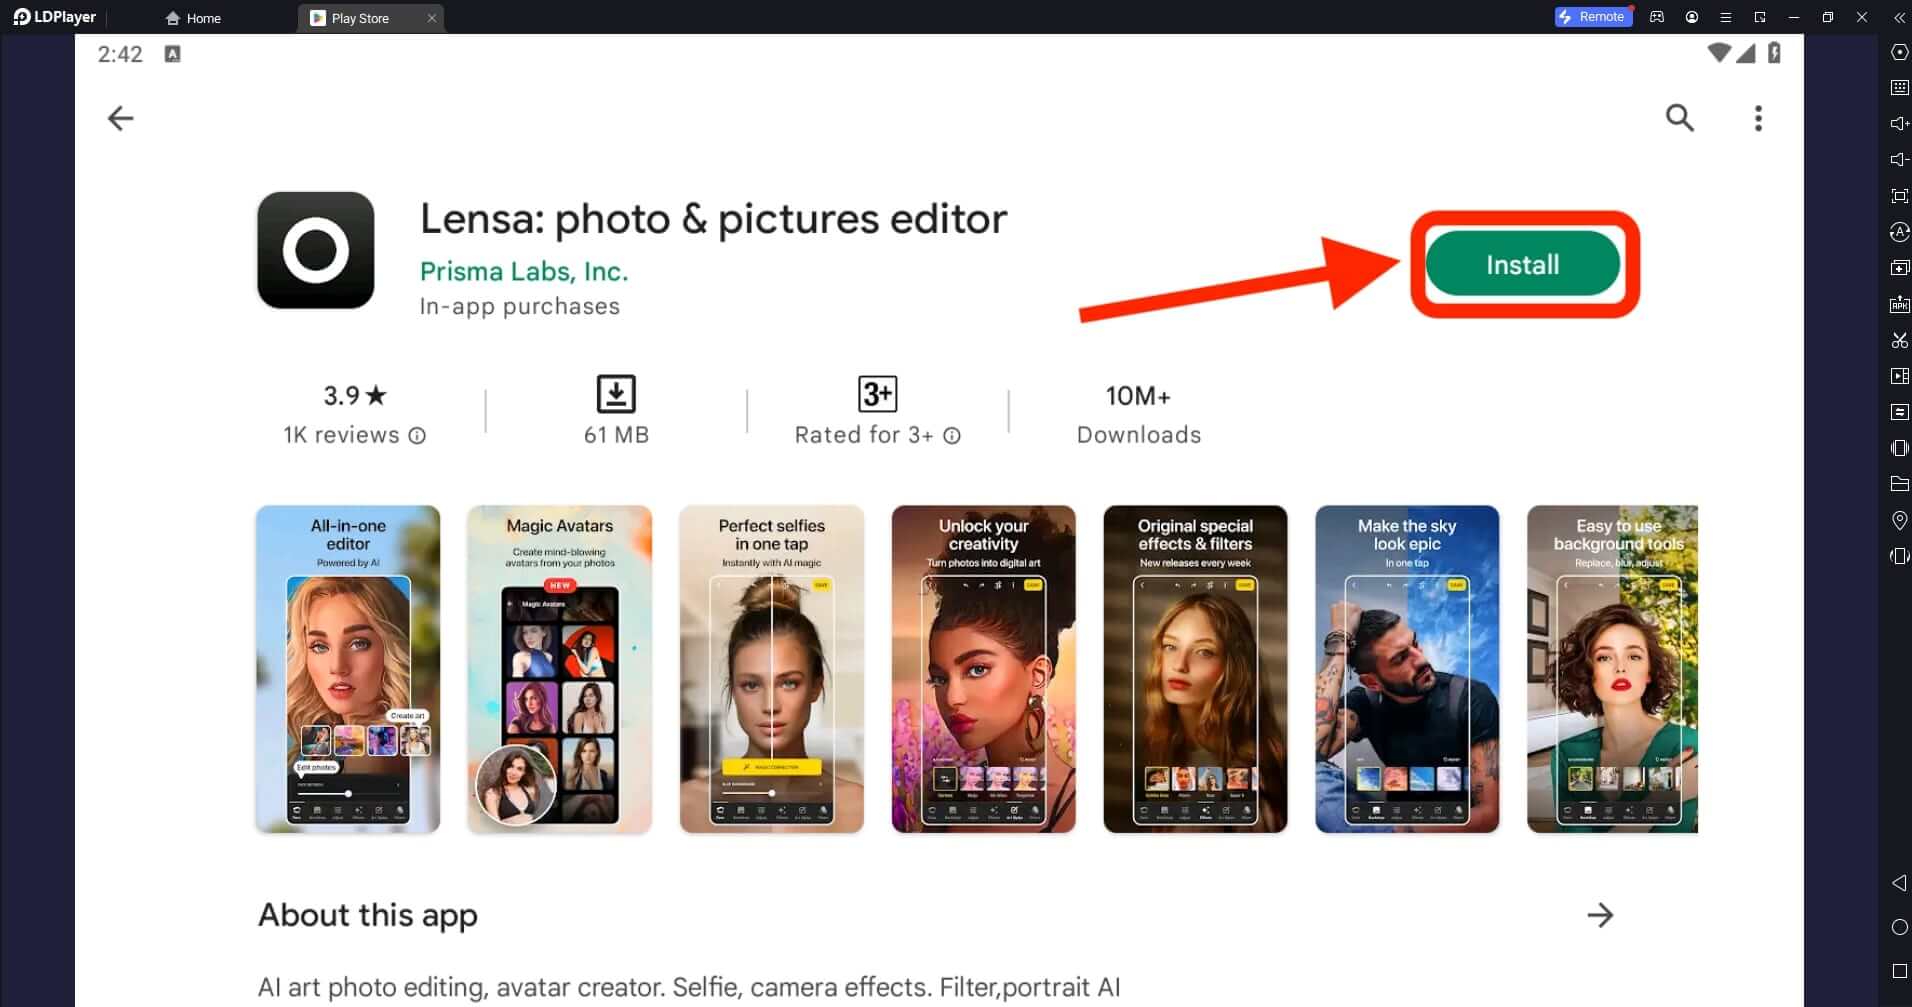Viewport: 1912px width, 1007px height.
Task: Click the operation recorder sync icon
Action: click(x=1900, y=232)
